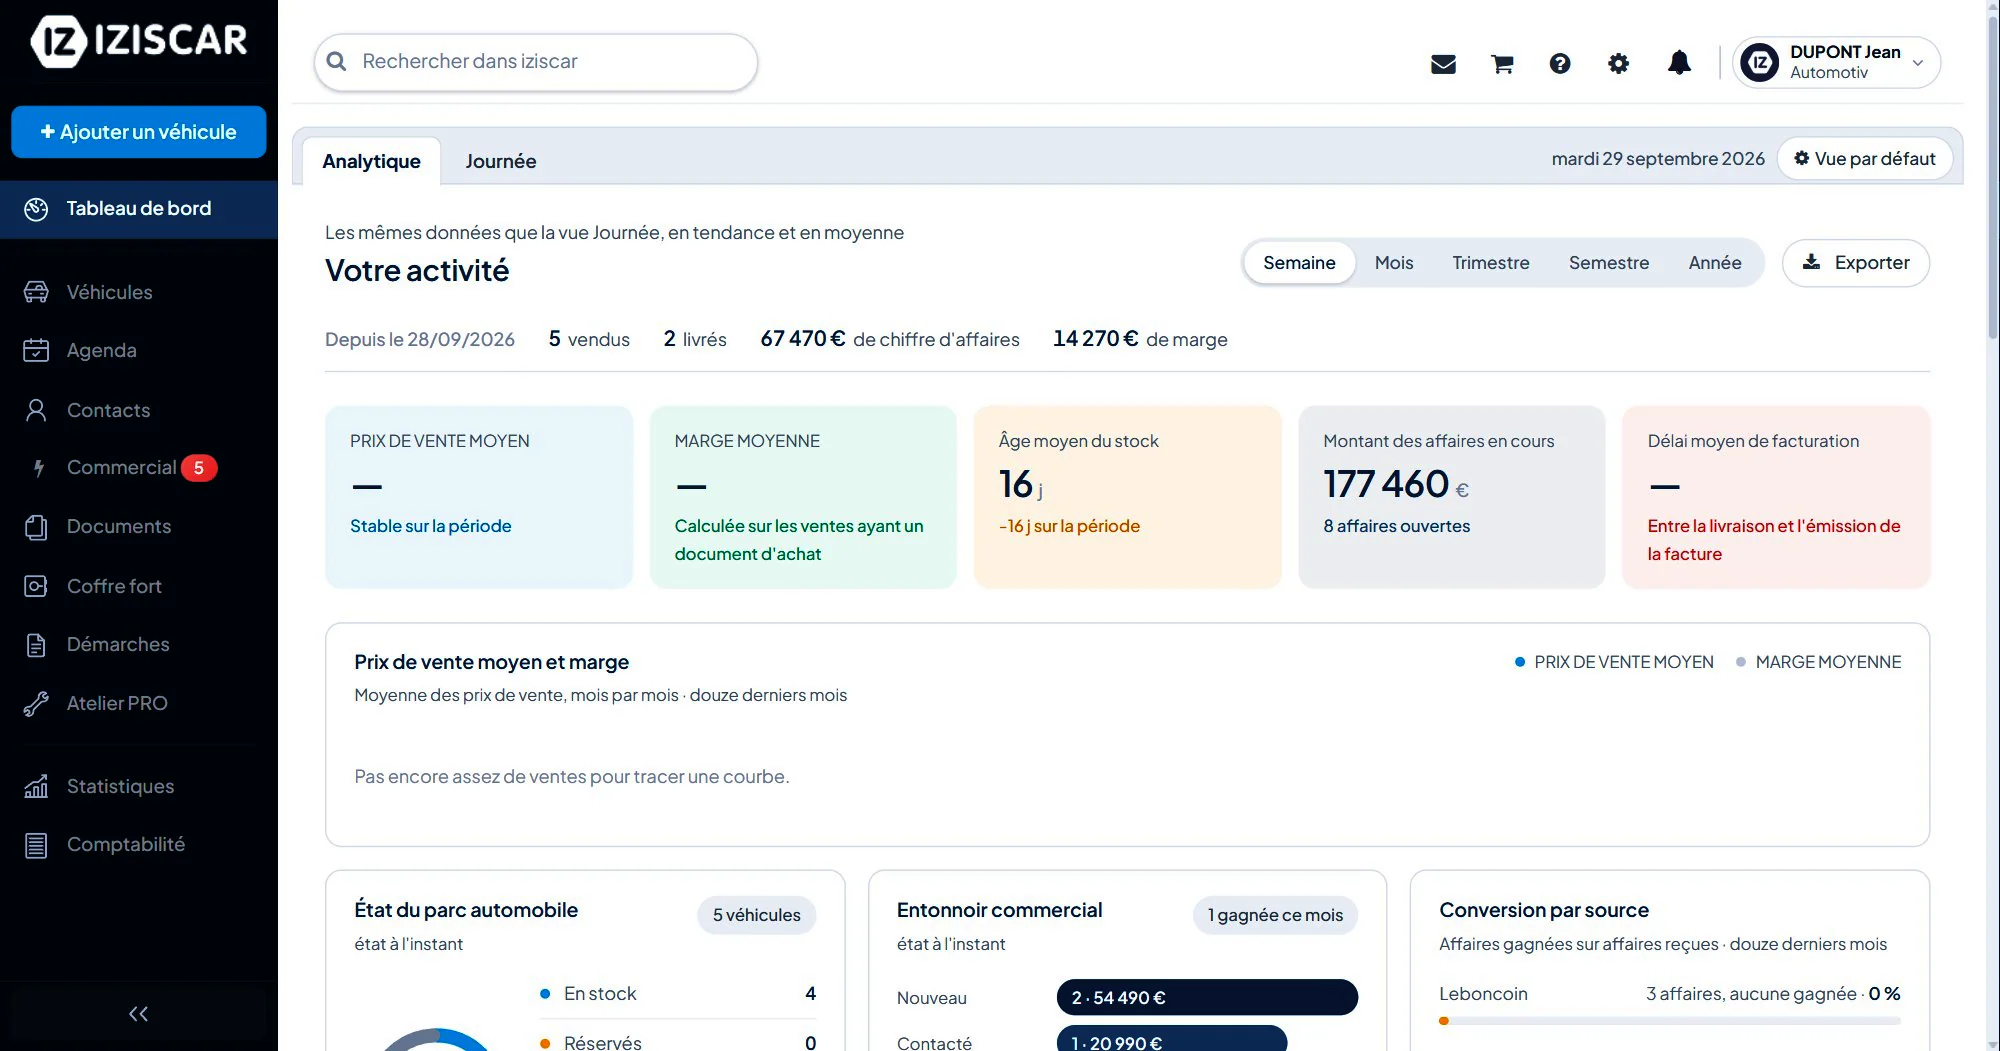Click Ajouter un véhicule button

point(139,132)
